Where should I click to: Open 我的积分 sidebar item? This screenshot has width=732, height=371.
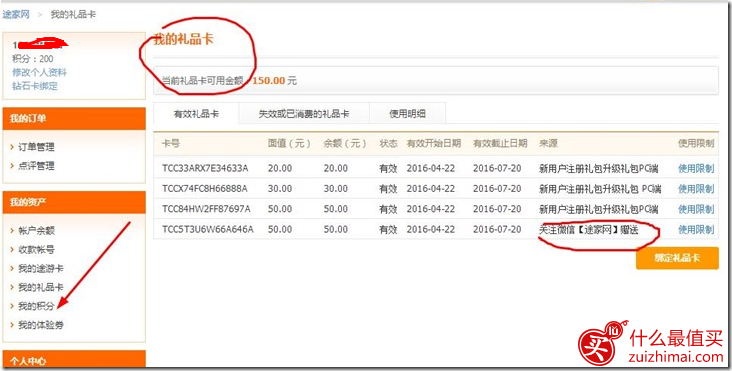[x=36, y=306]
